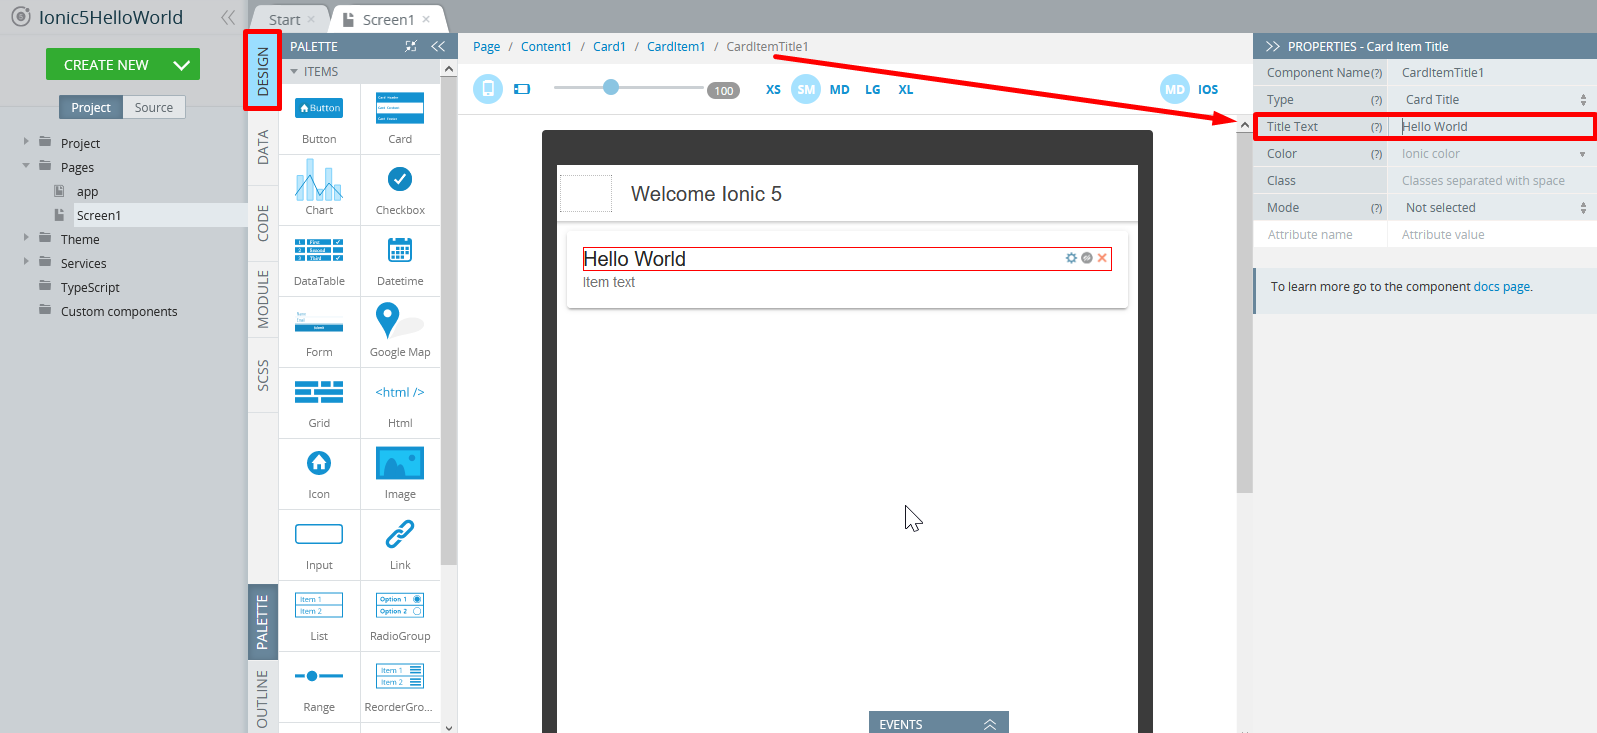Open the Mode dropdown Not selected
The width and height of the screenshot is (1597, 733).
tap(1492, 208)
